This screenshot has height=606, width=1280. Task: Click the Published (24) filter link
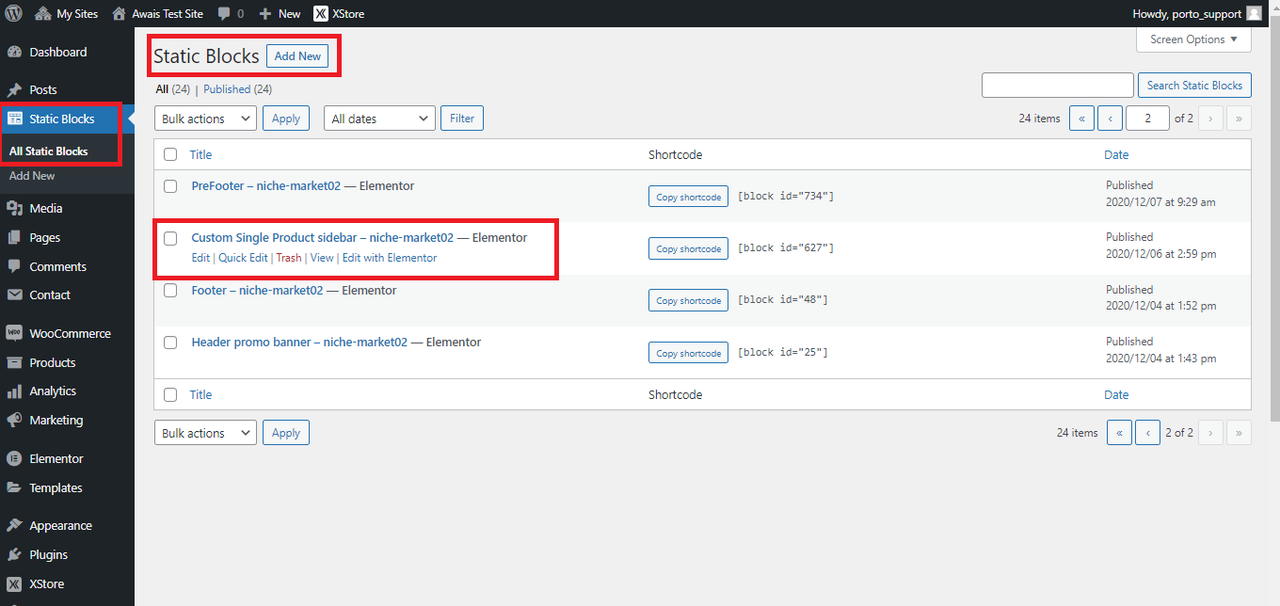[x=238, y=89]
